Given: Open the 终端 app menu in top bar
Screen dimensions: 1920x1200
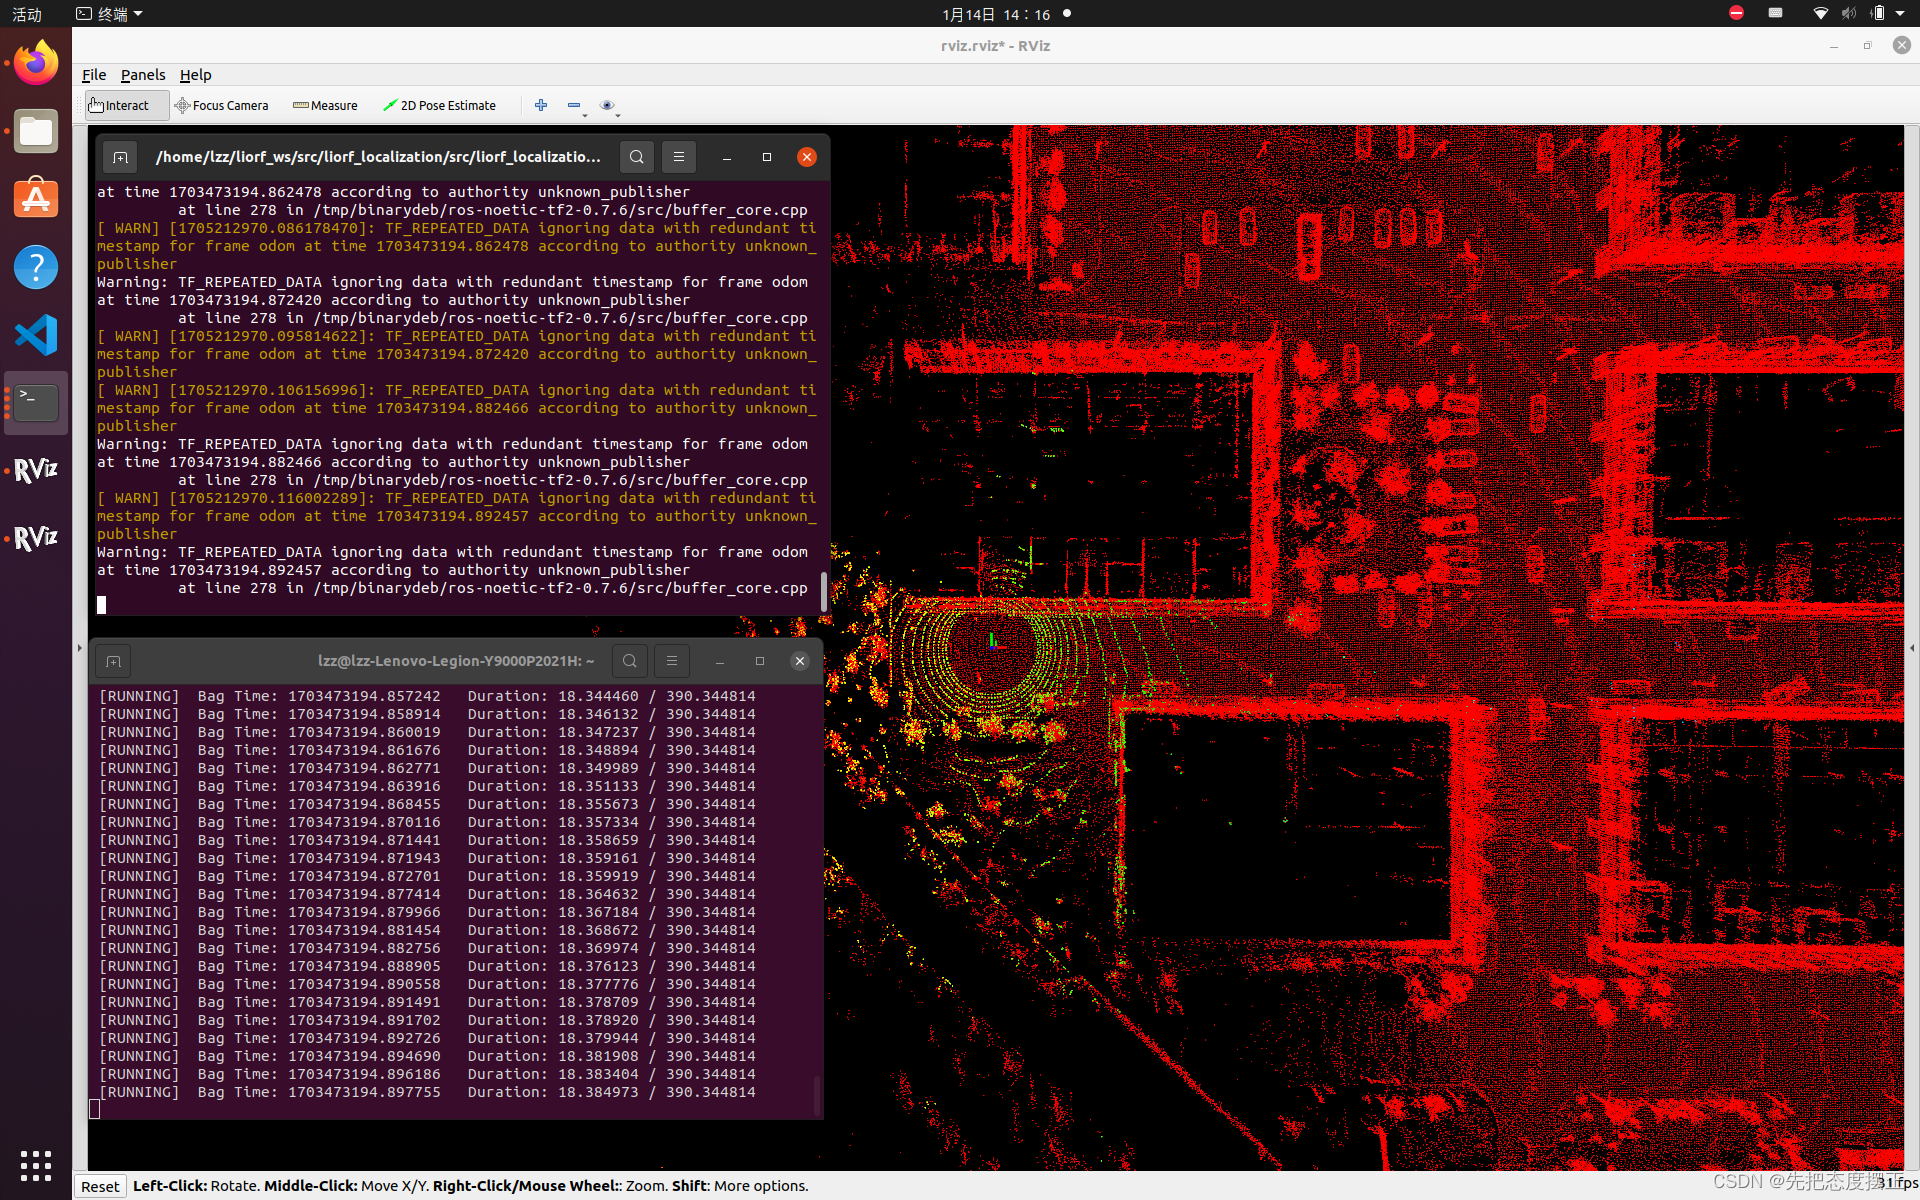Looking at the screenshot, I should (110, 14).
